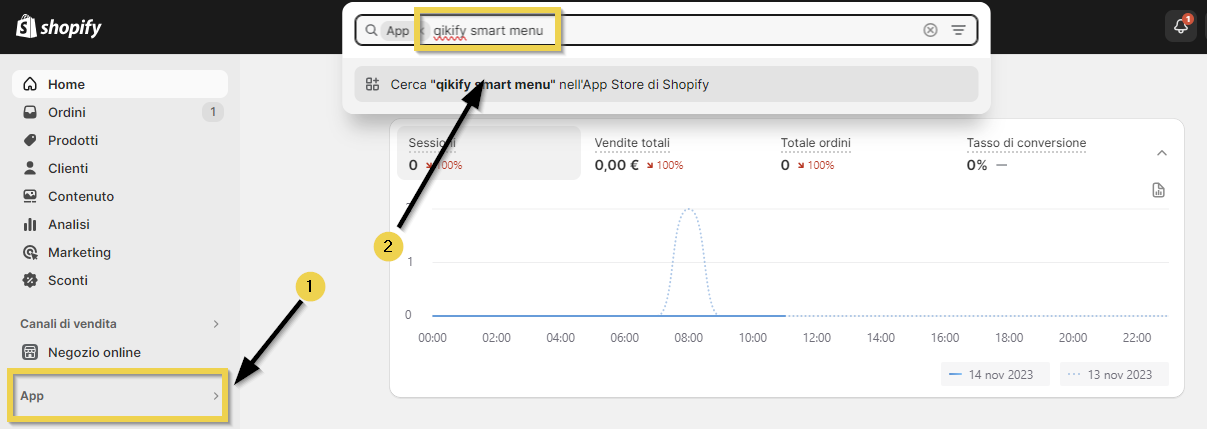The height and width of the screenshot is (429, 1207).
Task: Clear the search field with X icon
Action: 930,30
